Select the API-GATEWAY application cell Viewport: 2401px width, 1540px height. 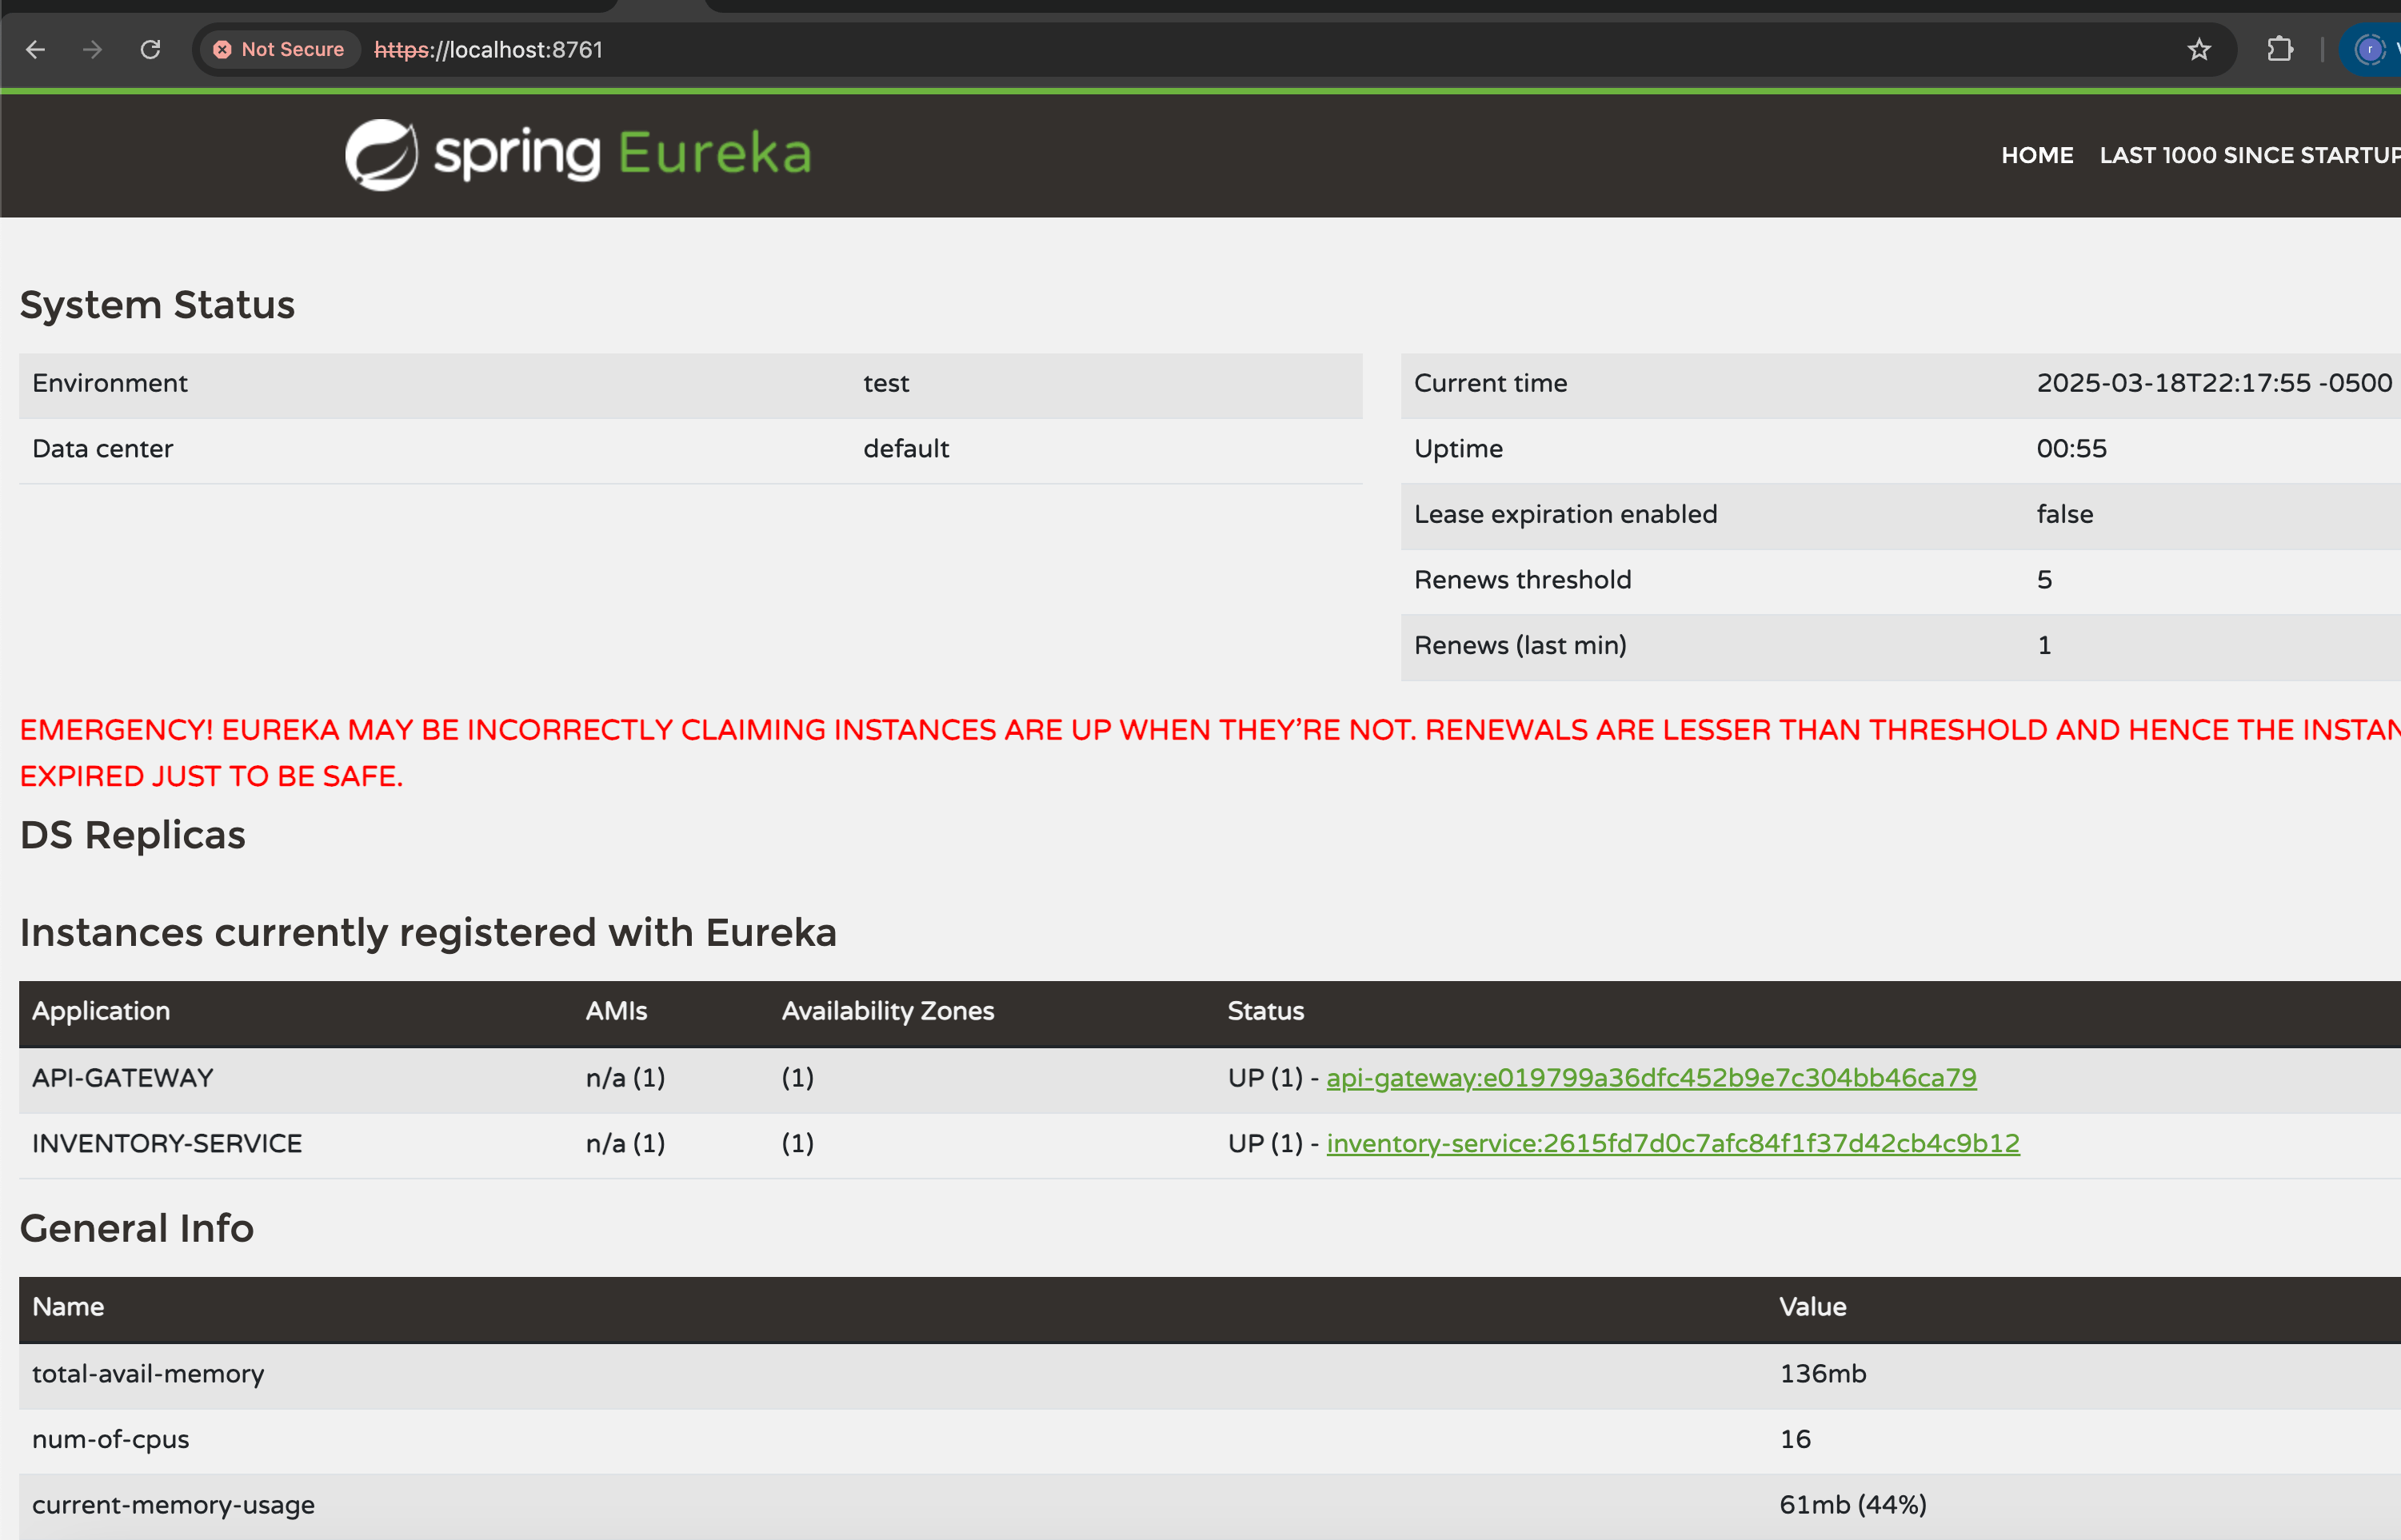point(122,1078)
